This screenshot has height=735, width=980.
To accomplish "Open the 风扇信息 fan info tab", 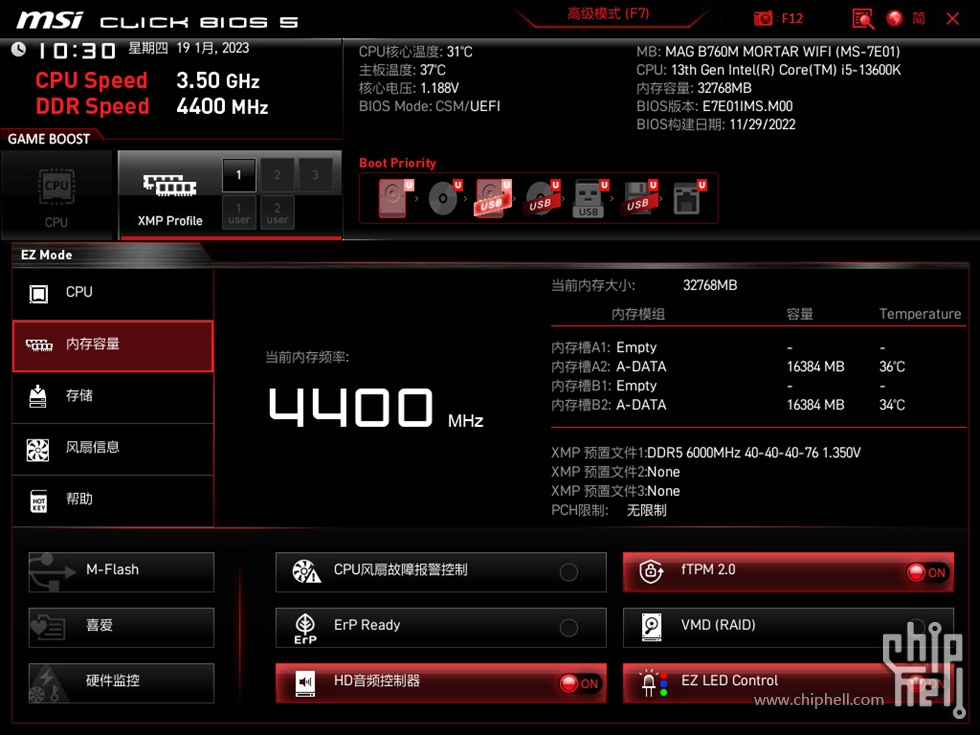I will point(113,449).
